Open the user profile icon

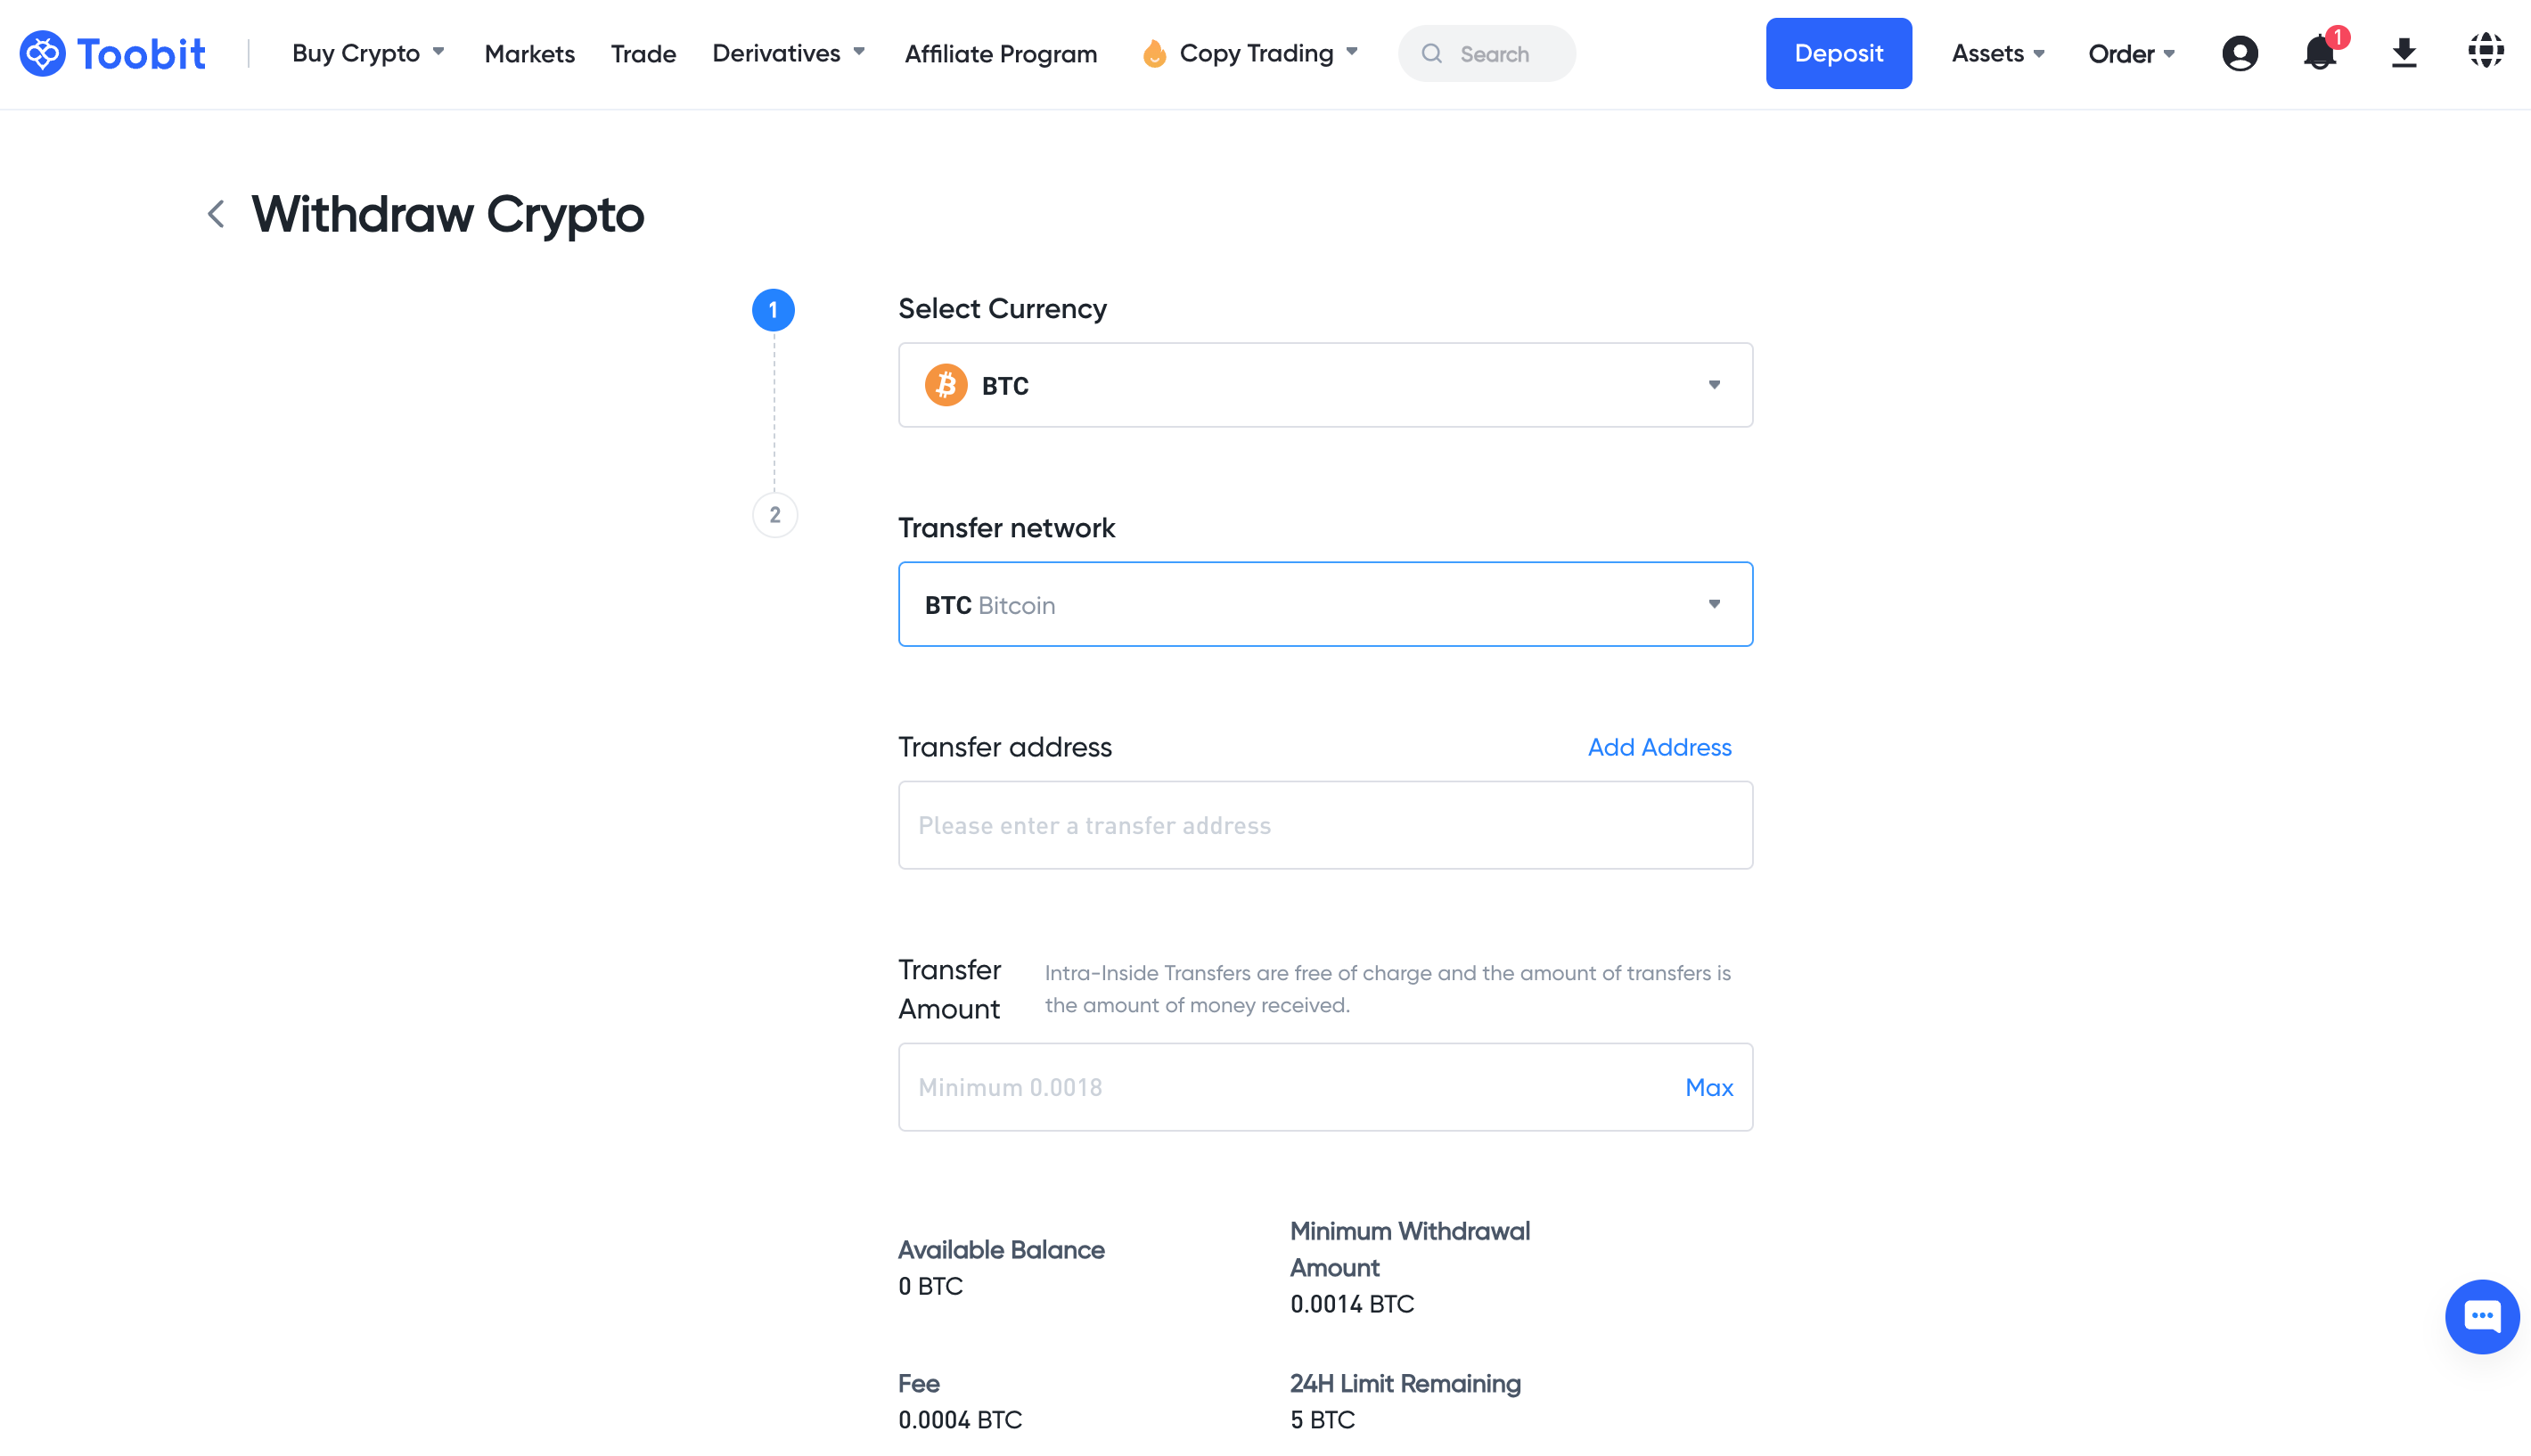[2239, 54]
